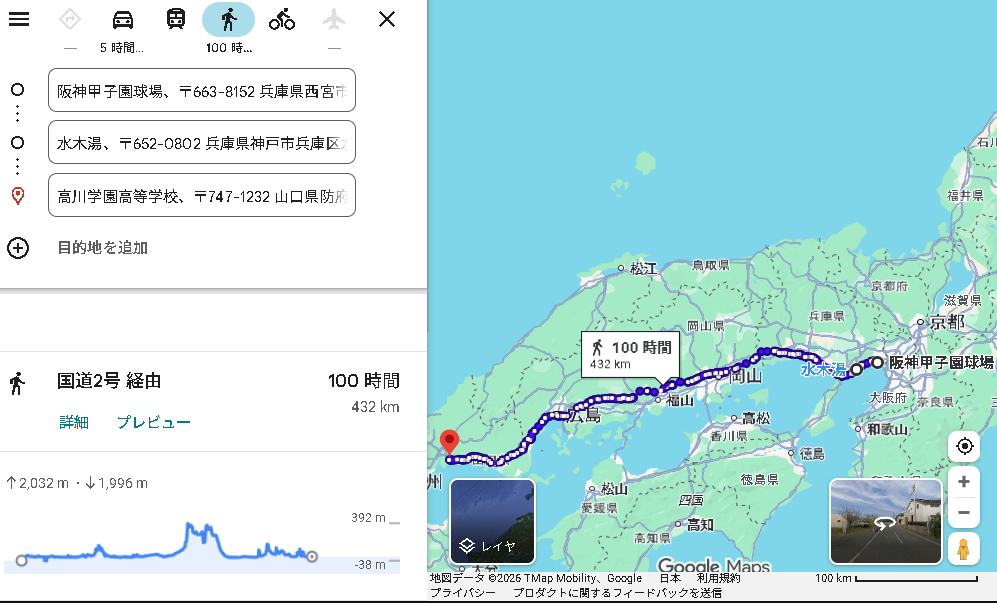Select the driving travel mode
This screenshot has height=603, width=997.
[122, 20]
